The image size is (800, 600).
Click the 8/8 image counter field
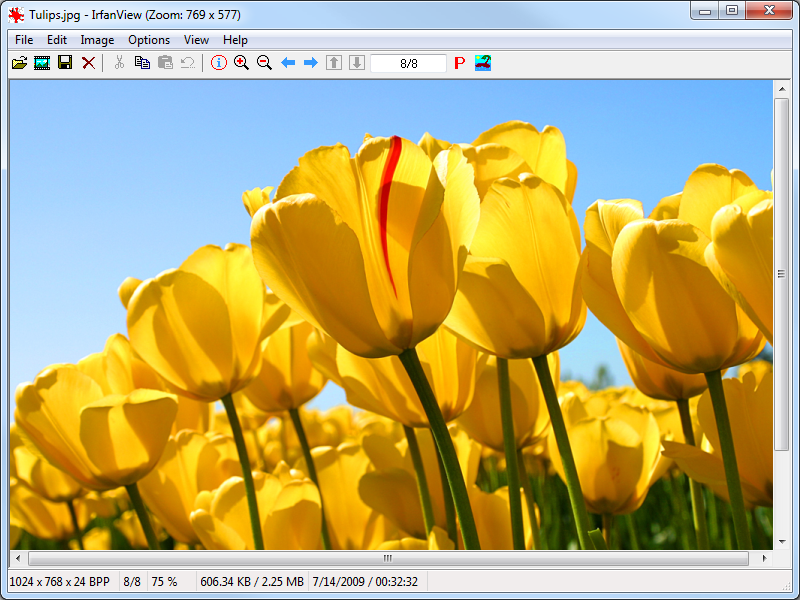408,63
